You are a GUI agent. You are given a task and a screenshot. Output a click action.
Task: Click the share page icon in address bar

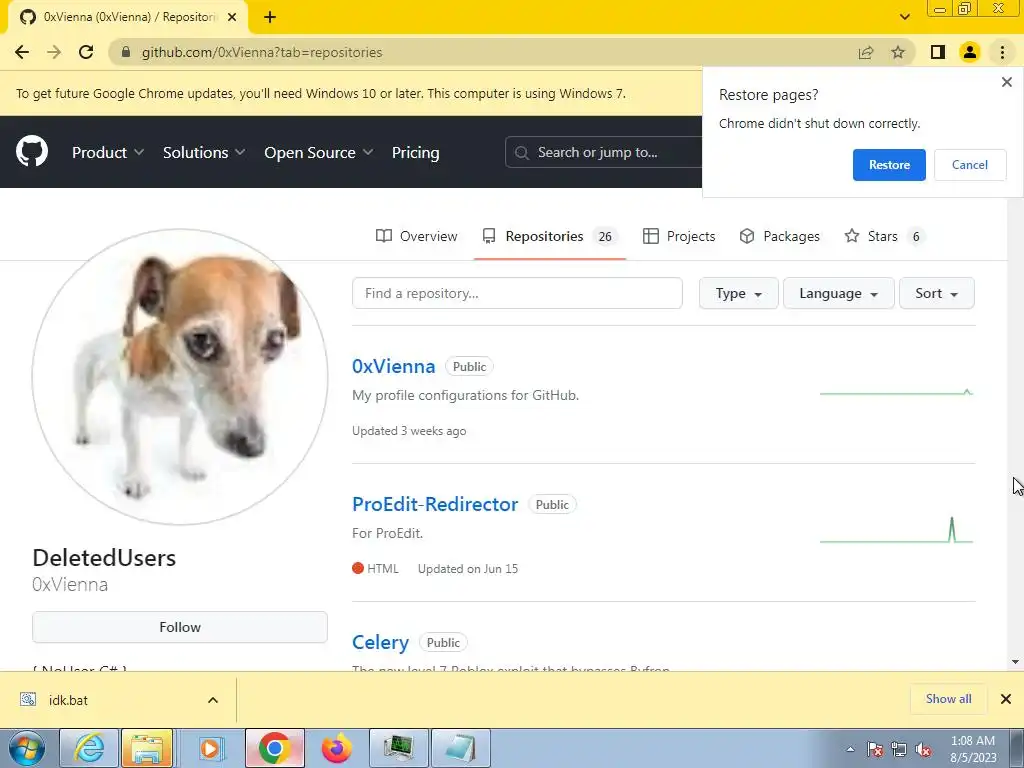click(866, 52)
